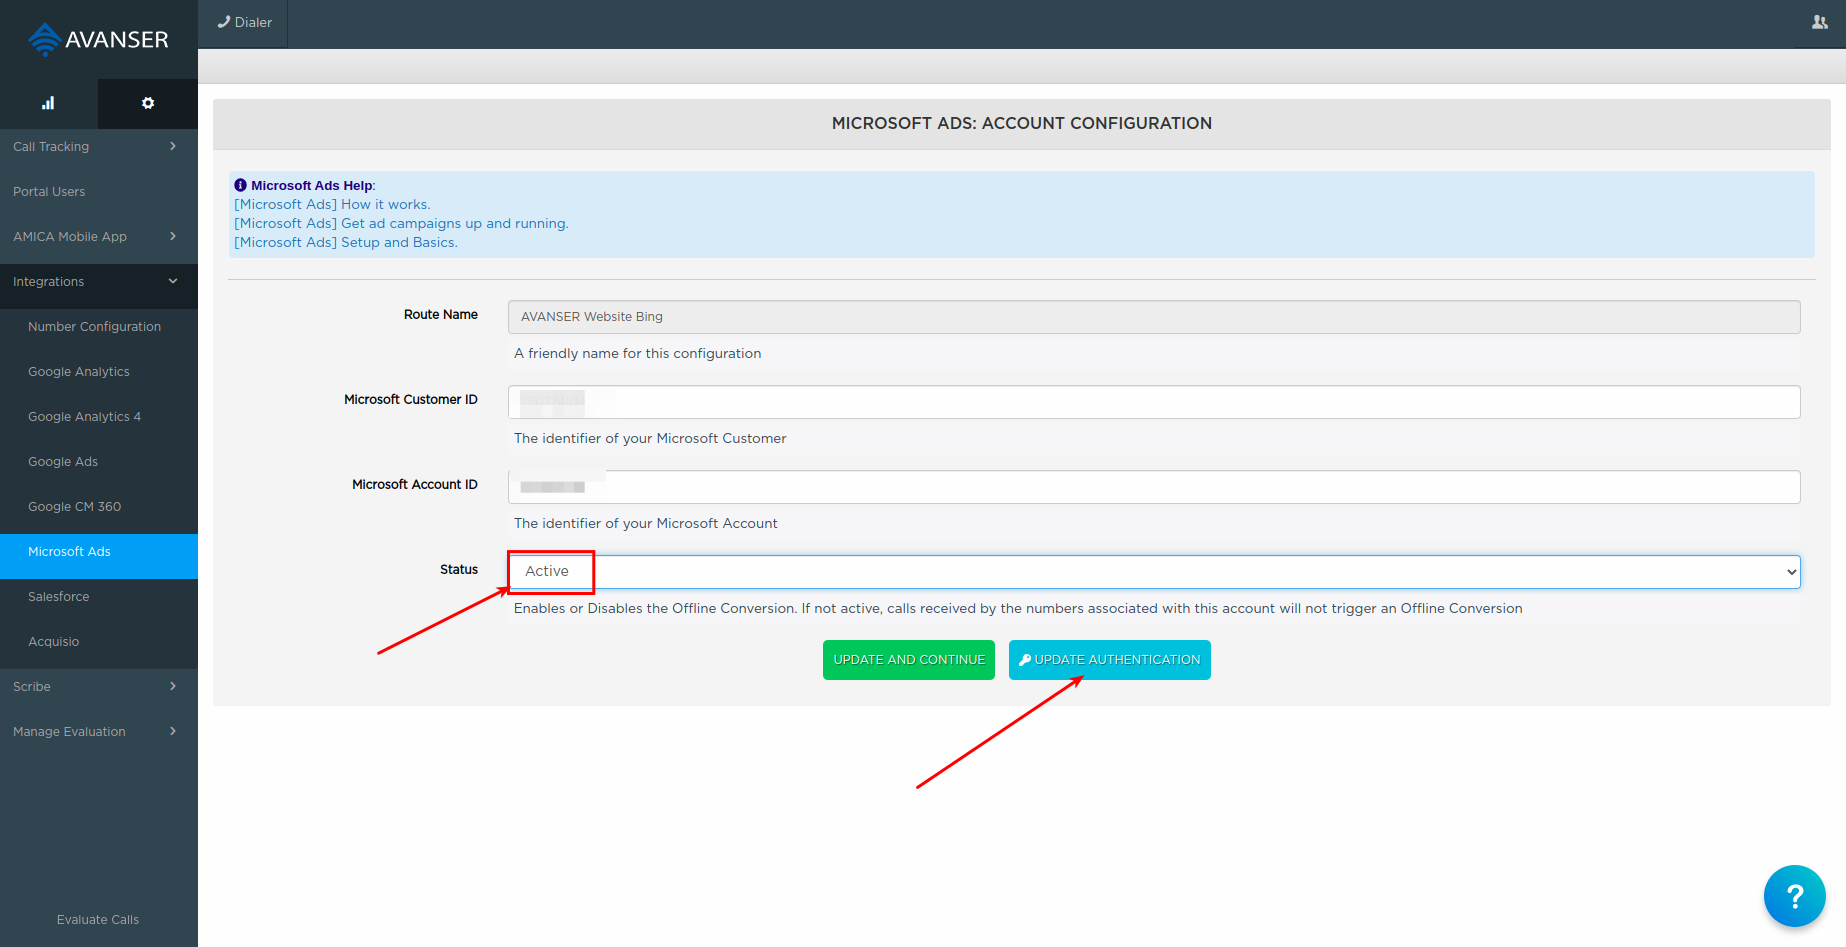Expand the Manage Evaluation menu
Viewport: 1846px width, 947px height.
click(99, 731)
